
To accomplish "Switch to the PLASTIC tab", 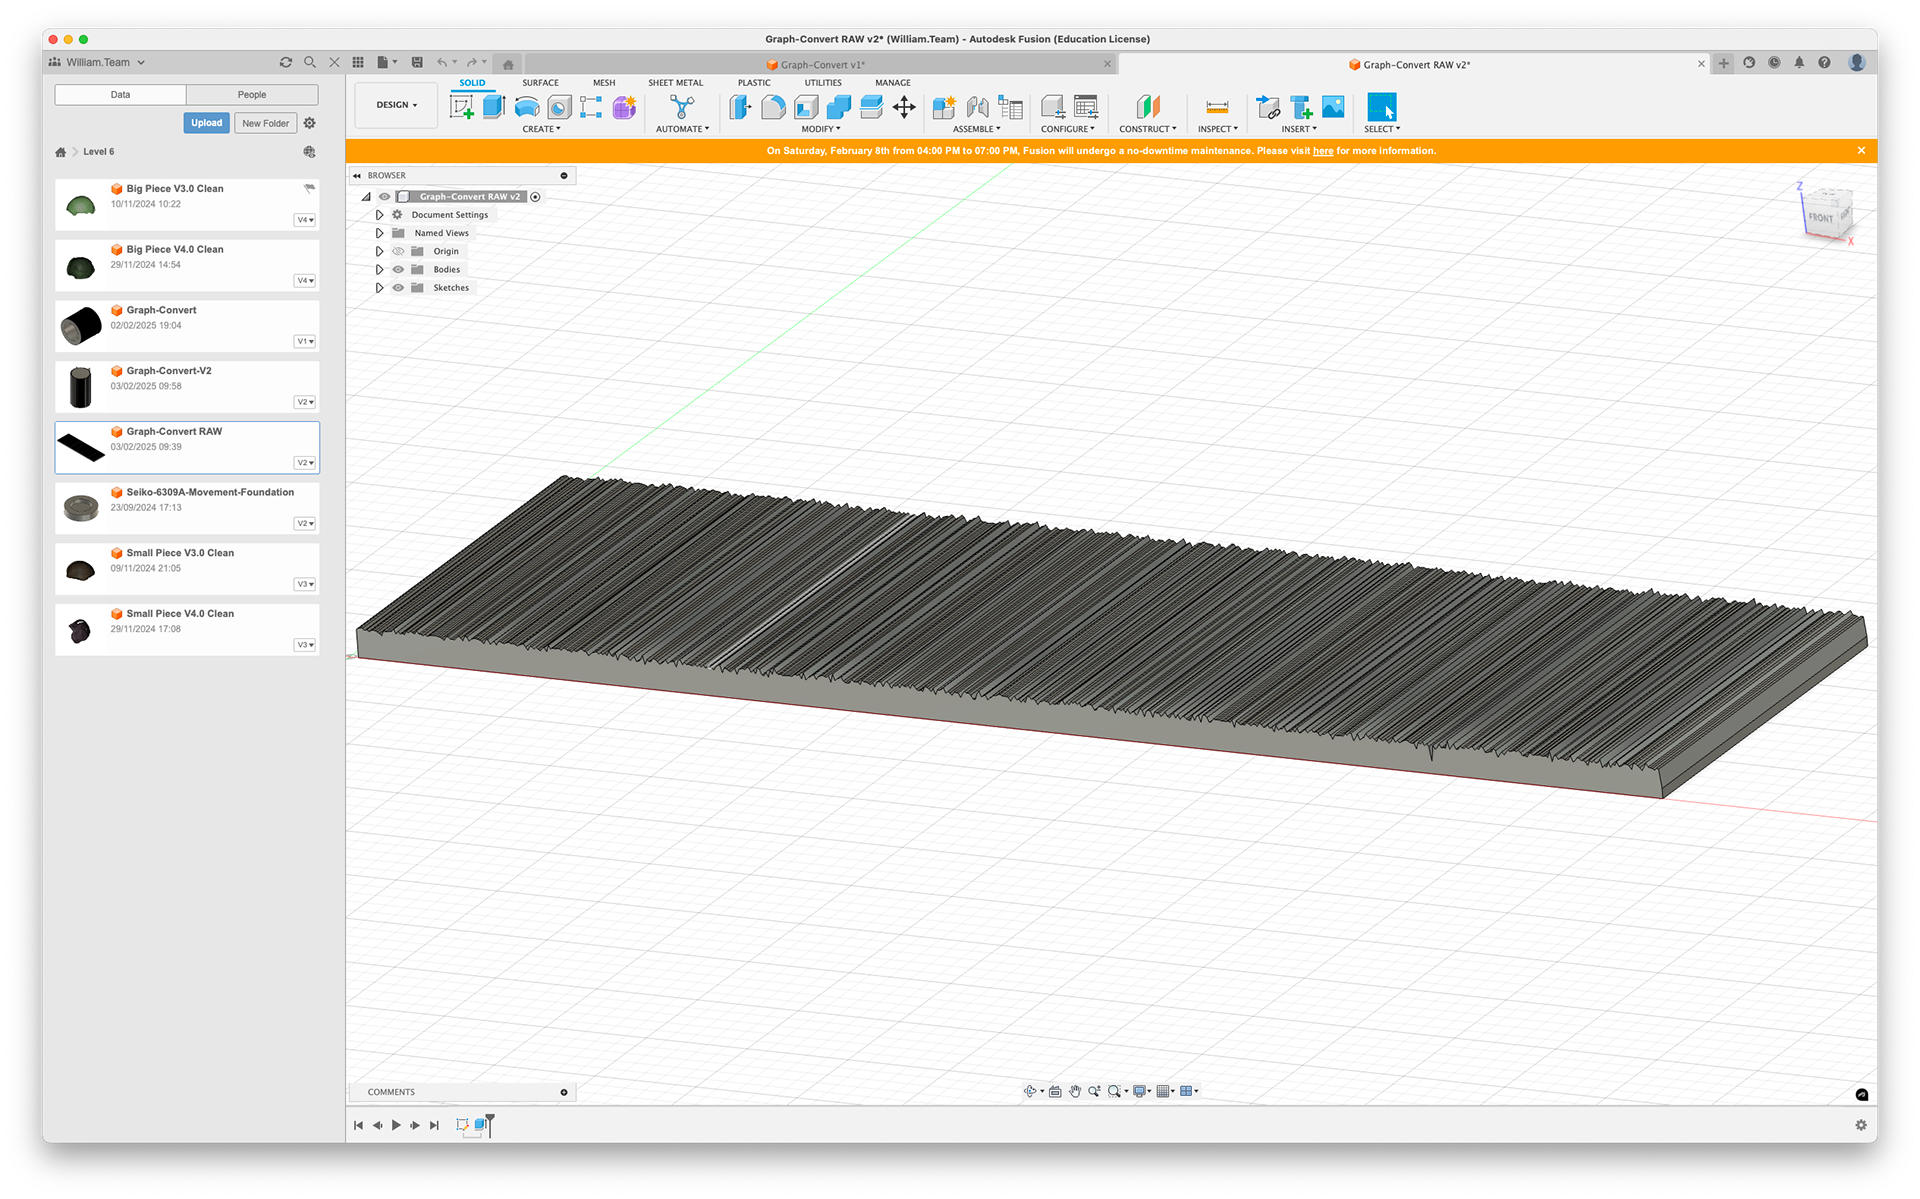I will [x=754, y=83].
